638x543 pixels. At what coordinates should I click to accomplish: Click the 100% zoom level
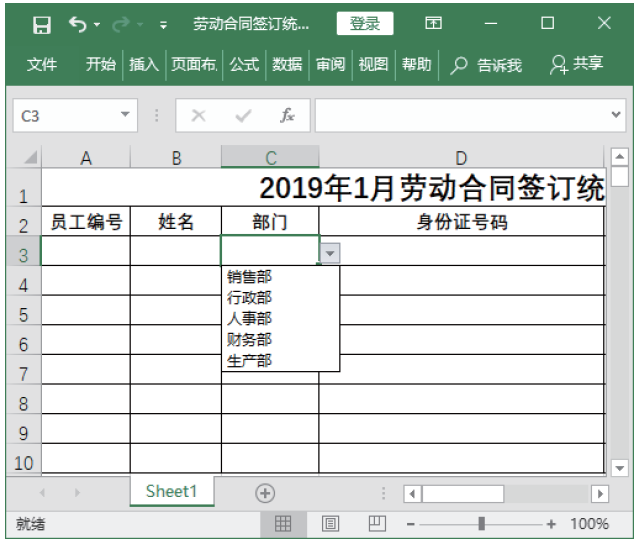(589, 523)
